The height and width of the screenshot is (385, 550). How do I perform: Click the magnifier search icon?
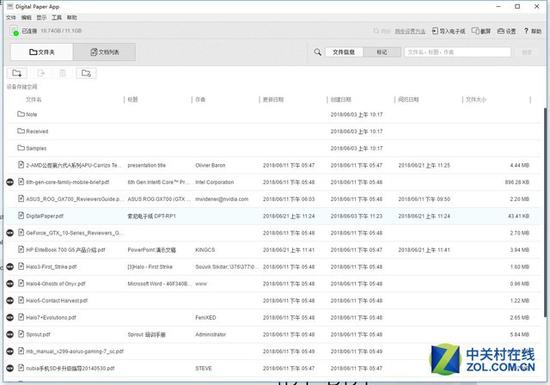[317, 52]
